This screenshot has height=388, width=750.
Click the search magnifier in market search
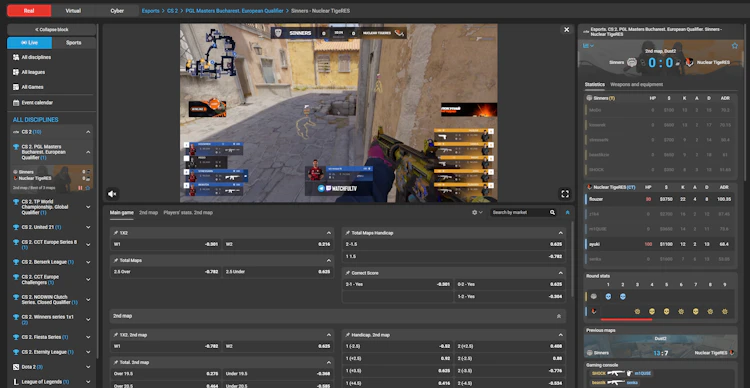click(552, 212)
